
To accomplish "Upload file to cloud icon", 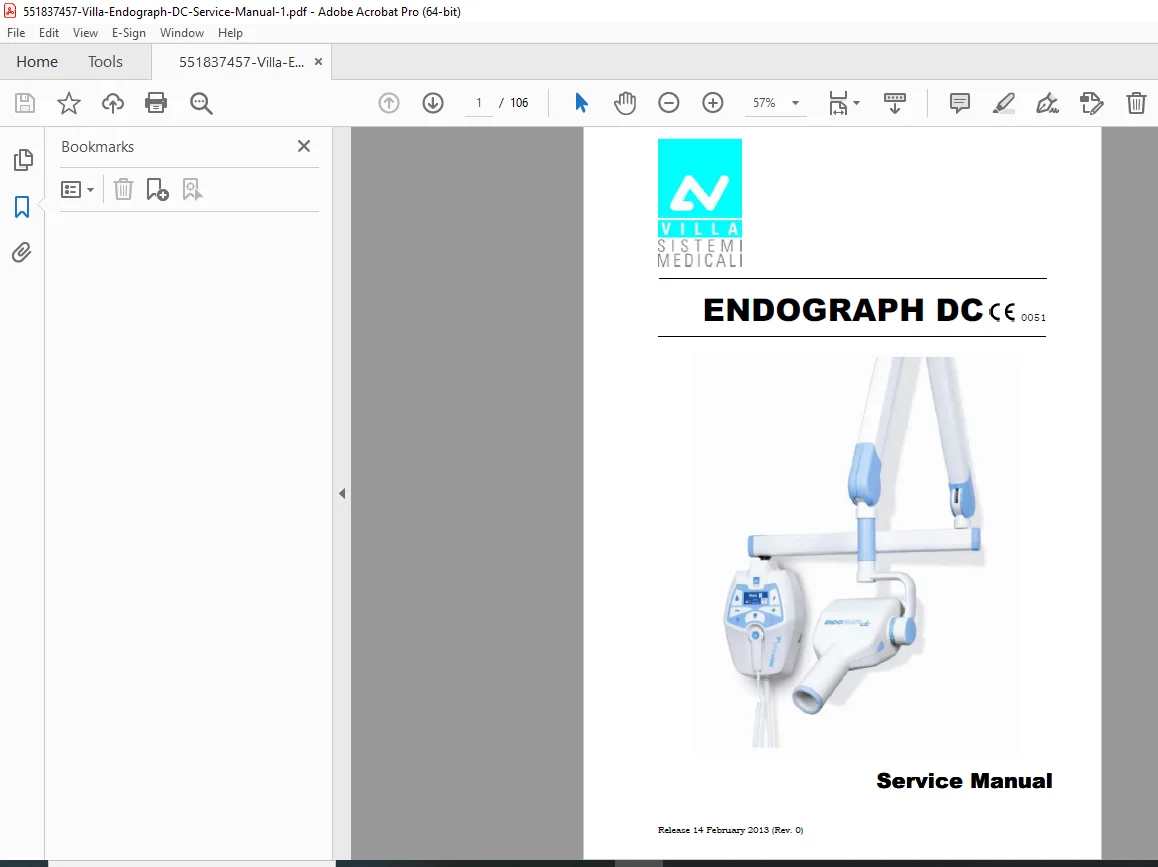I will pos(112,103).
